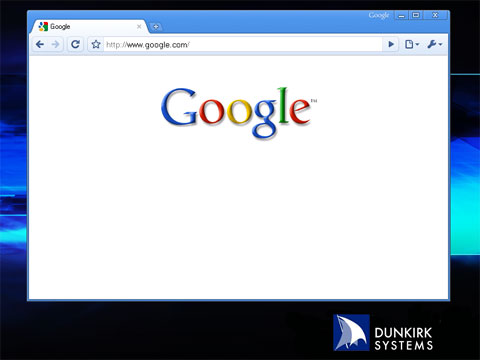Click the Go play arrow button

click(x=391, y=44)
